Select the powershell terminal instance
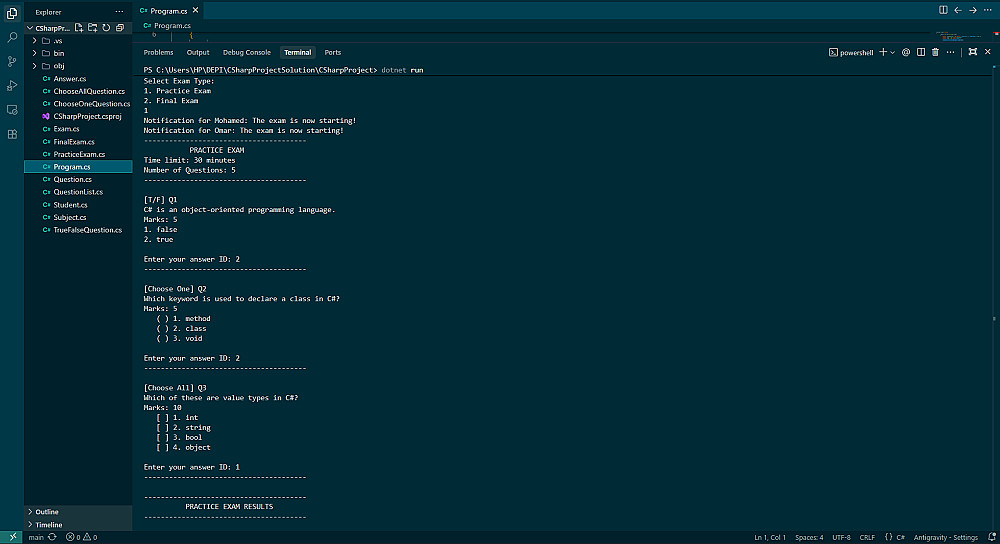Viewport: 1000px width, 544px height. 851,52
